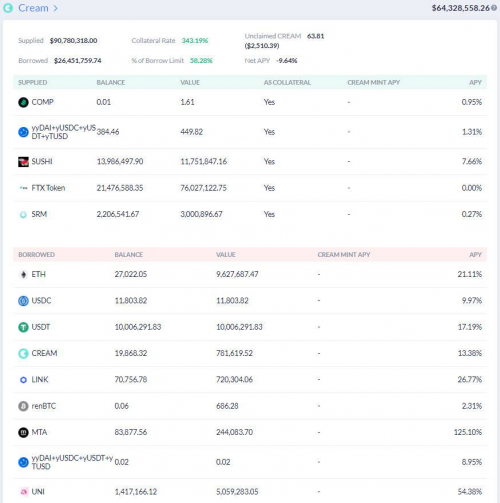Click the FTX Token icon
500x503 pixels.
click(23, 188)
